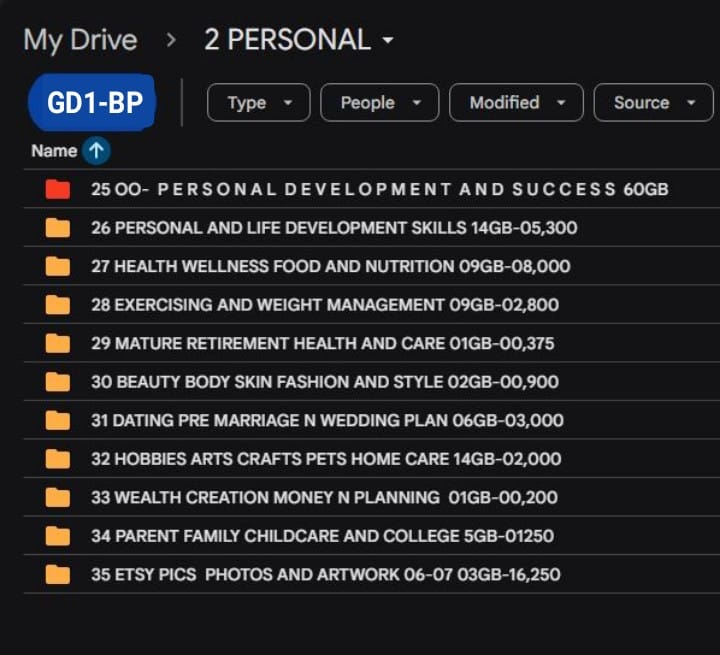
Task: Open the Modified filter dropdown
Action: (x=516, y=103)
